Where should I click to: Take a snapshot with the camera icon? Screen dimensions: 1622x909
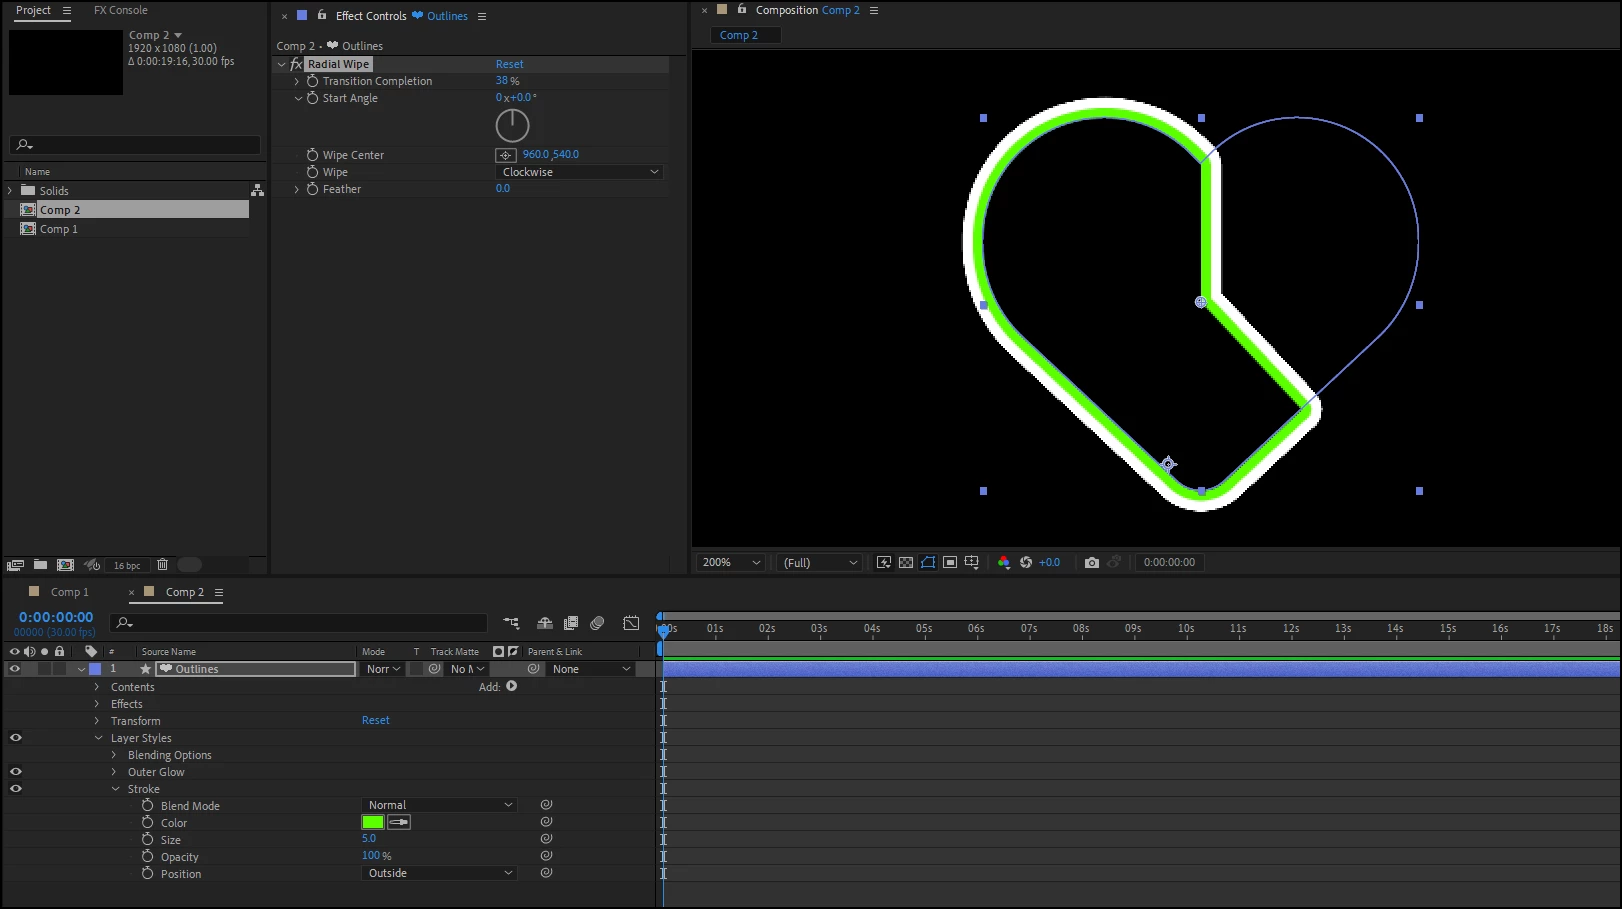[1092, 563]
